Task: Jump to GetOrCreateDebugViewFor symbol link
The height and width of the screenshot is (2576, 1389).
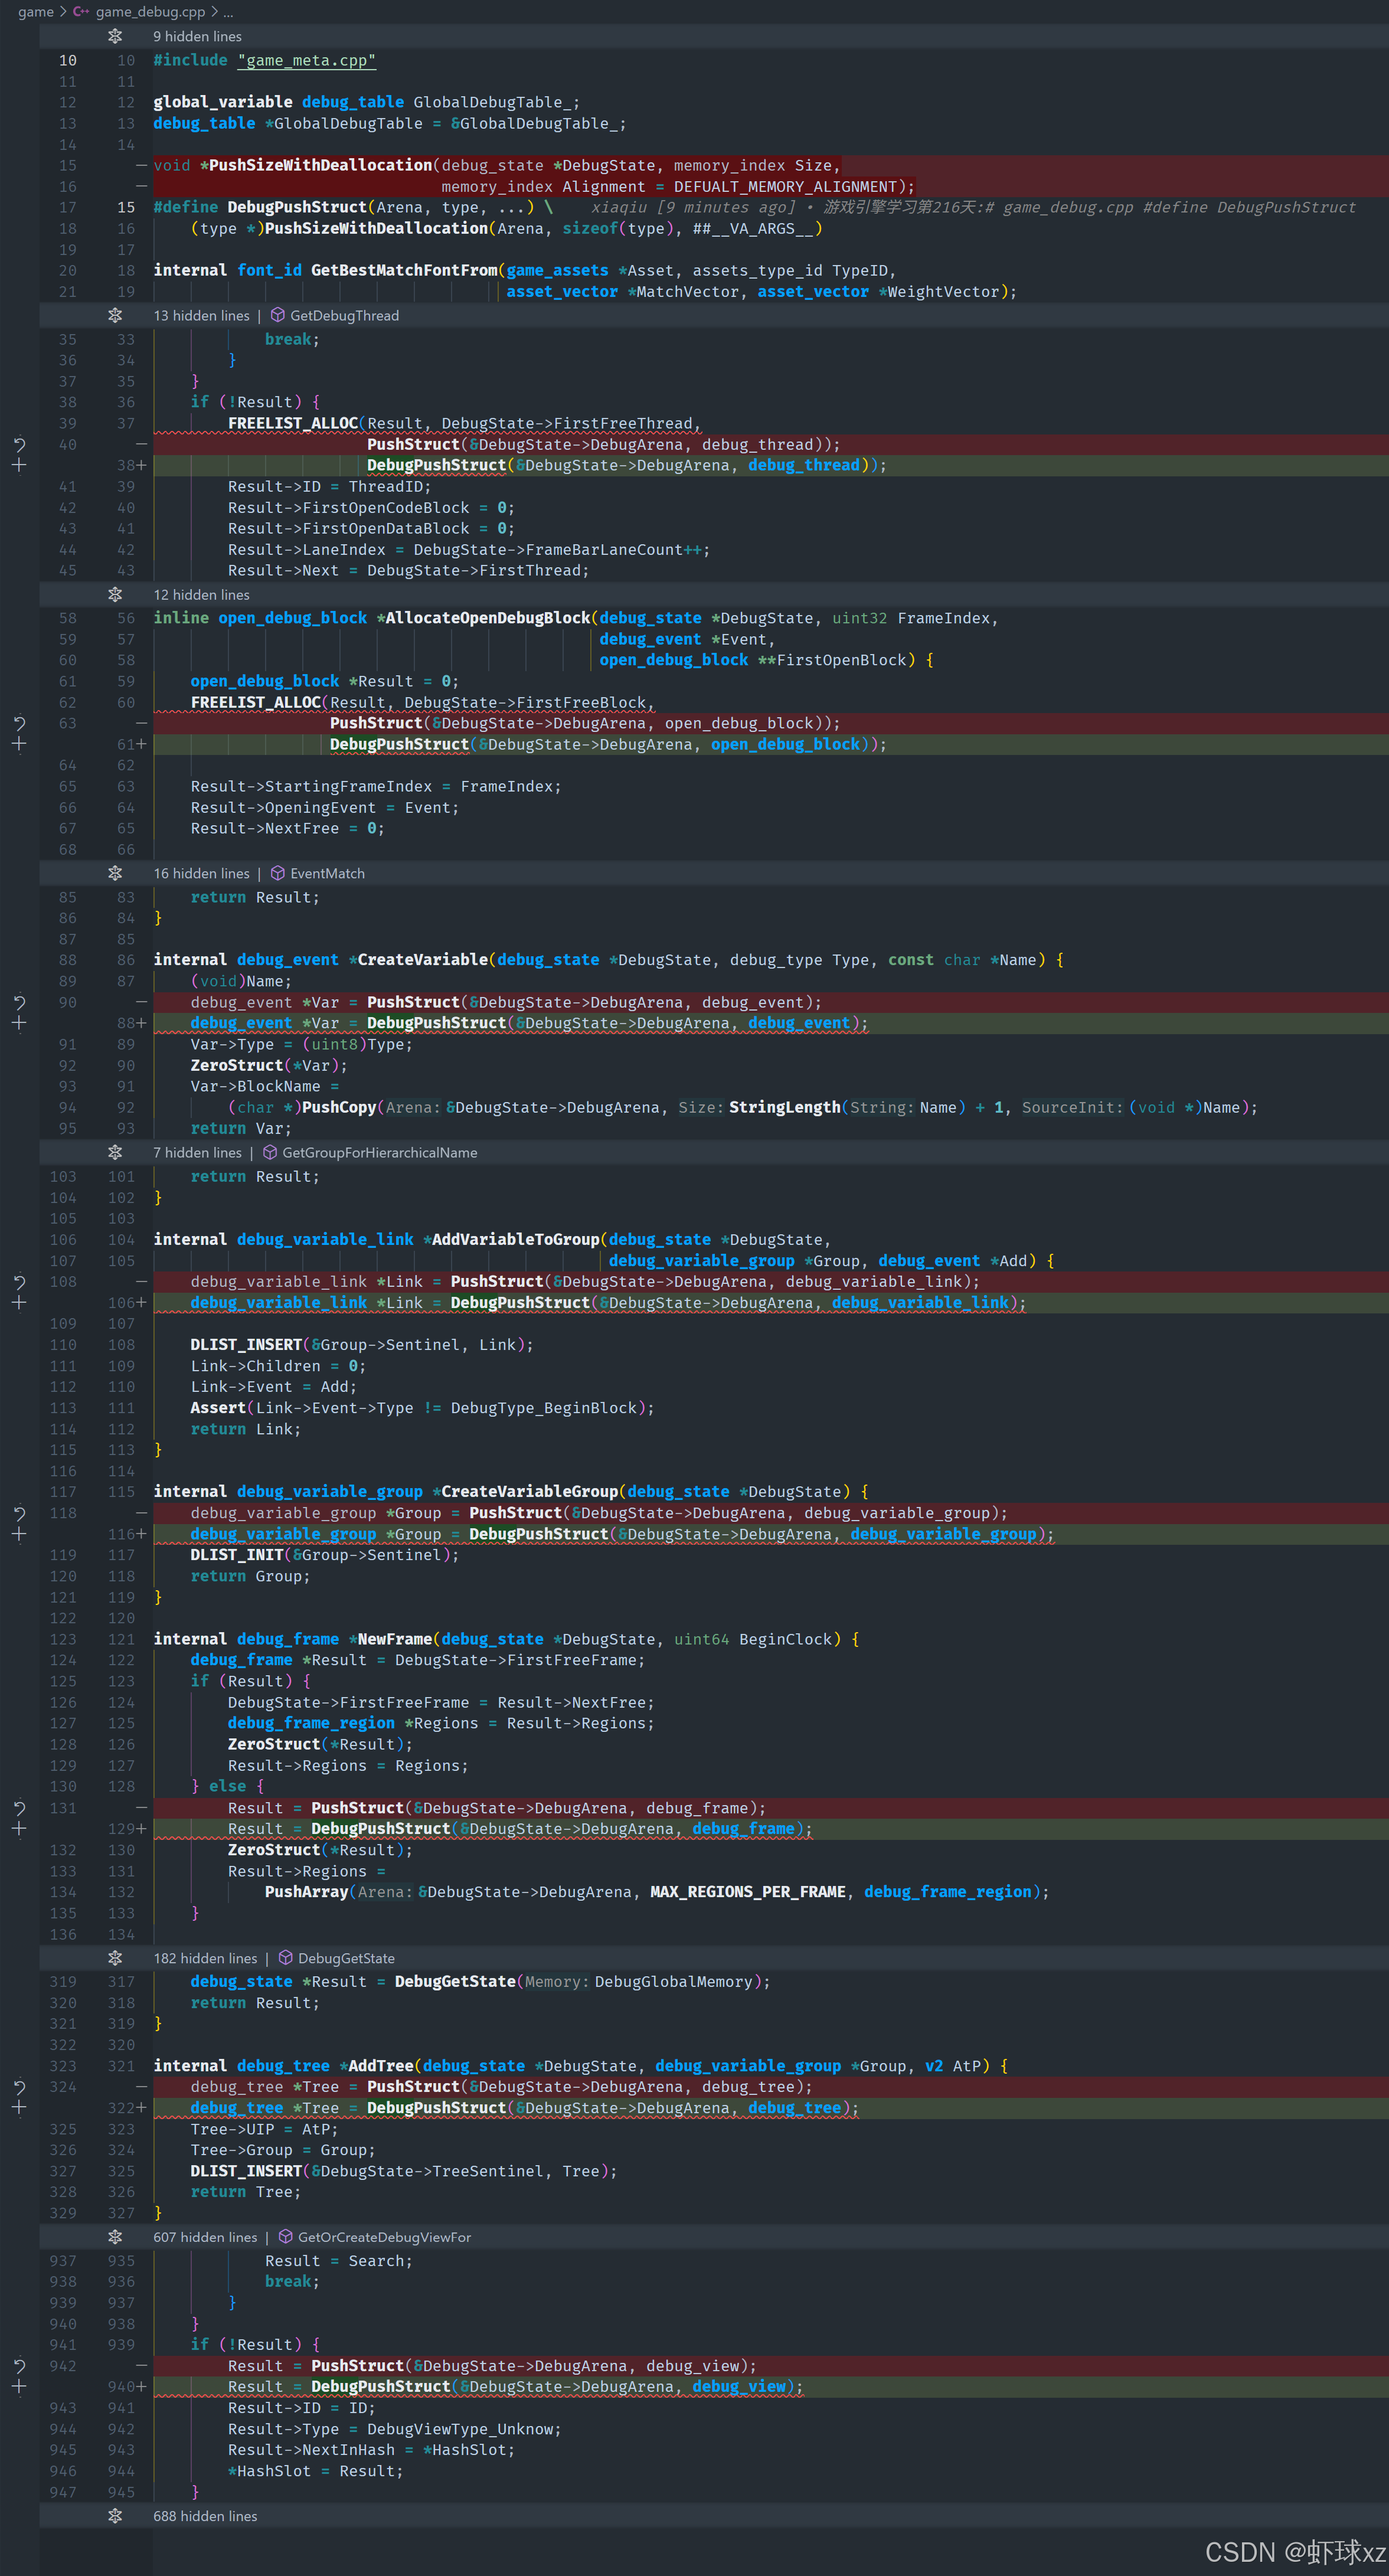Action: [384, 2237]
